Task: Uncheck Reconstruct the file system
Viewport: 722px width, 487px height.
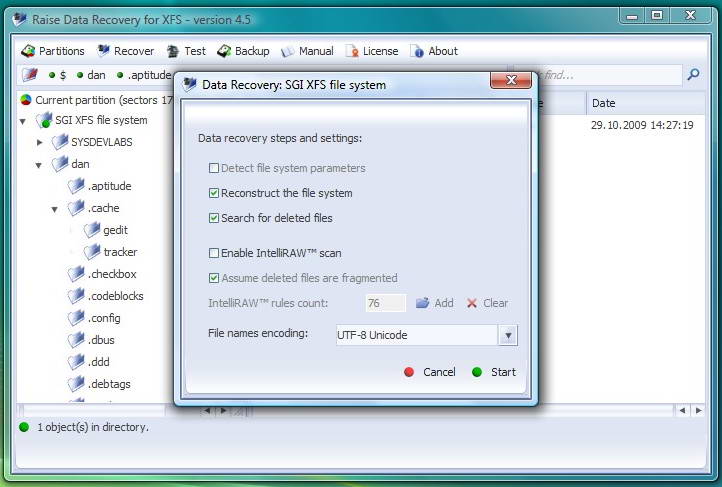Action: coord(214,193)
